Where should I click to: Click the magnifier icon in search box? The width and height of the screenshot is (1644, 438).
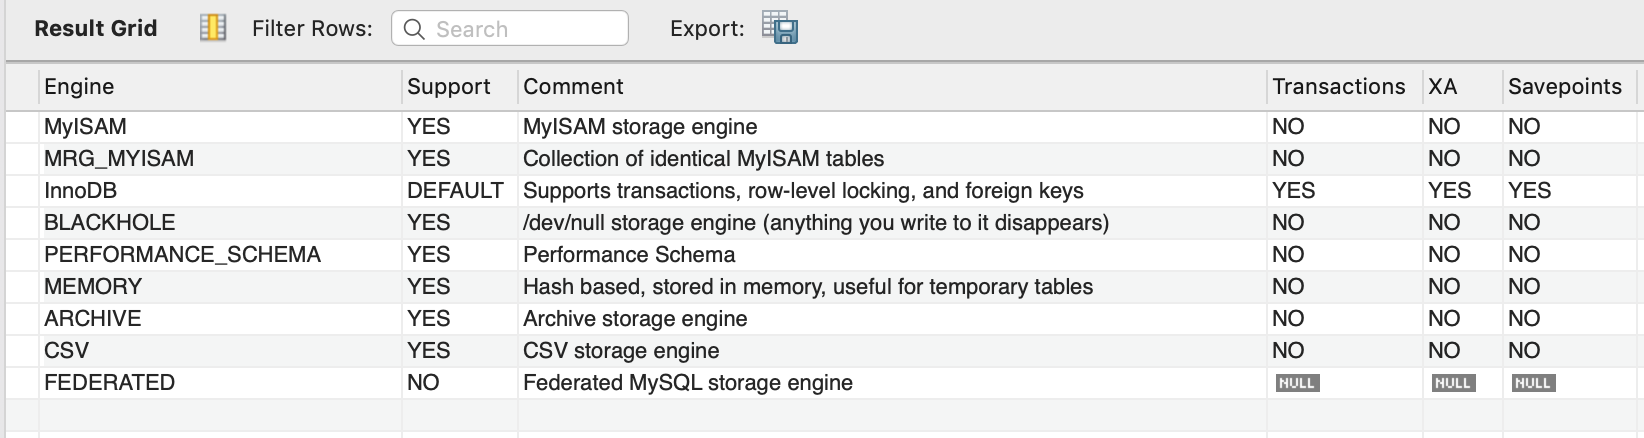click(414, 29)
